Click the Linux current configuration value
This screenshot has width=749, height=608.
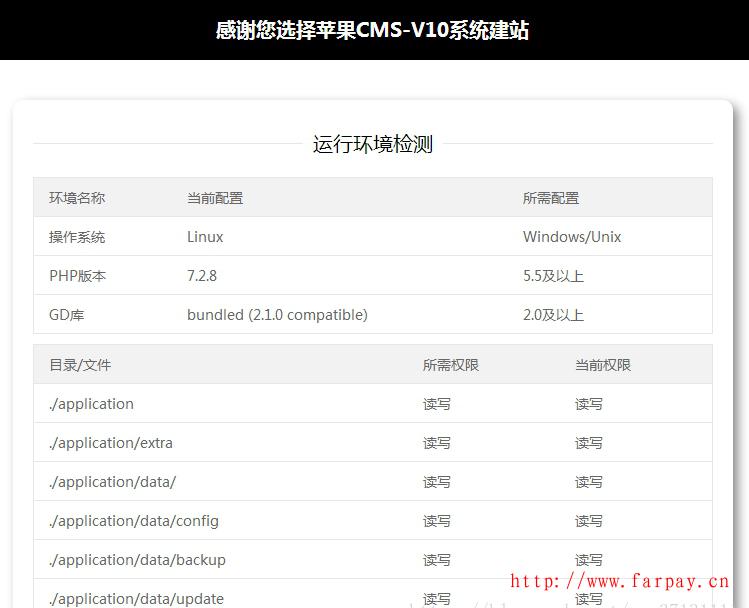(205, 237)
